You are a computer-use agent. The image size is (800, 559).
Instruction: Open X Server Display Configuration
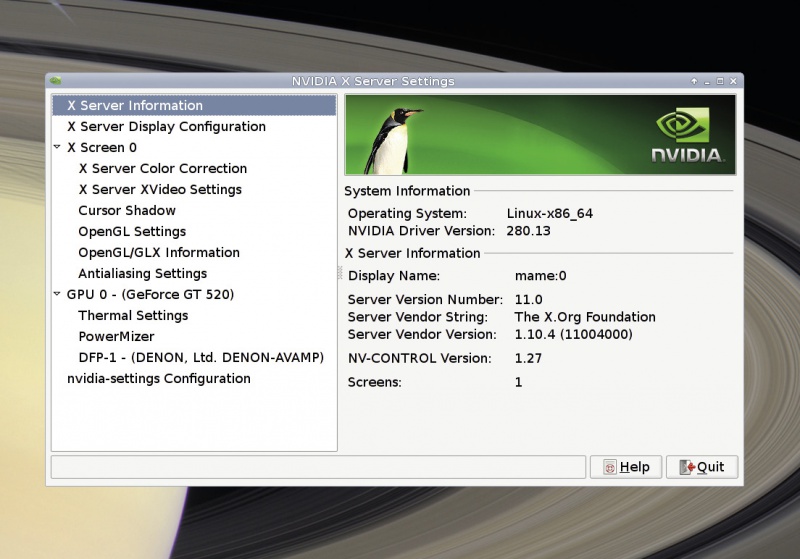coord(166,126)
